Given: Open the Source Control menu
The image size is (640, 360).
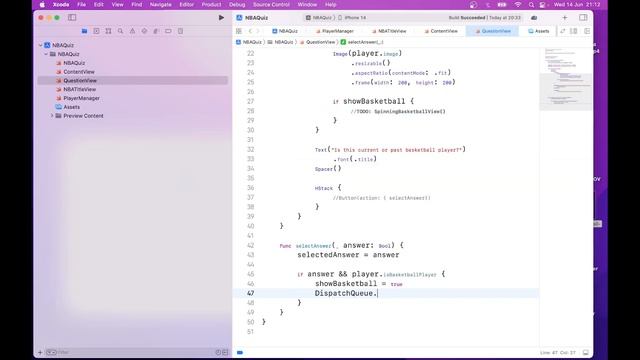Looking at the screenshot, I should (x=271, y=4).
